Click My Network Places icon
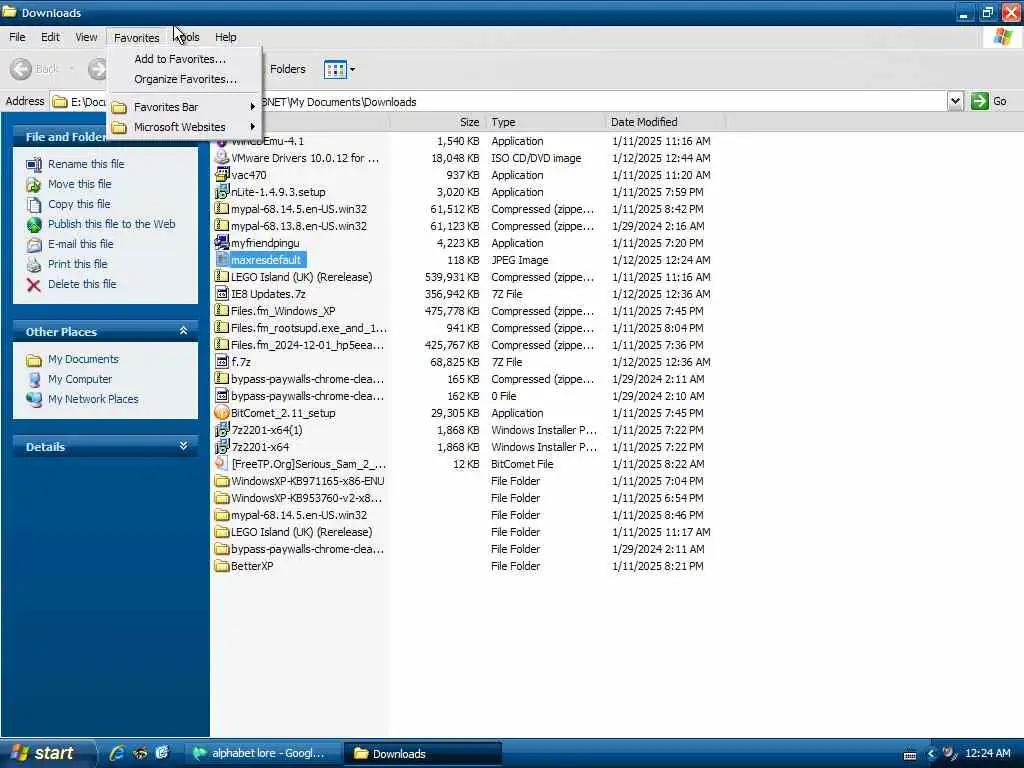This screenshot has width=1024, height=768. point(34,400)
